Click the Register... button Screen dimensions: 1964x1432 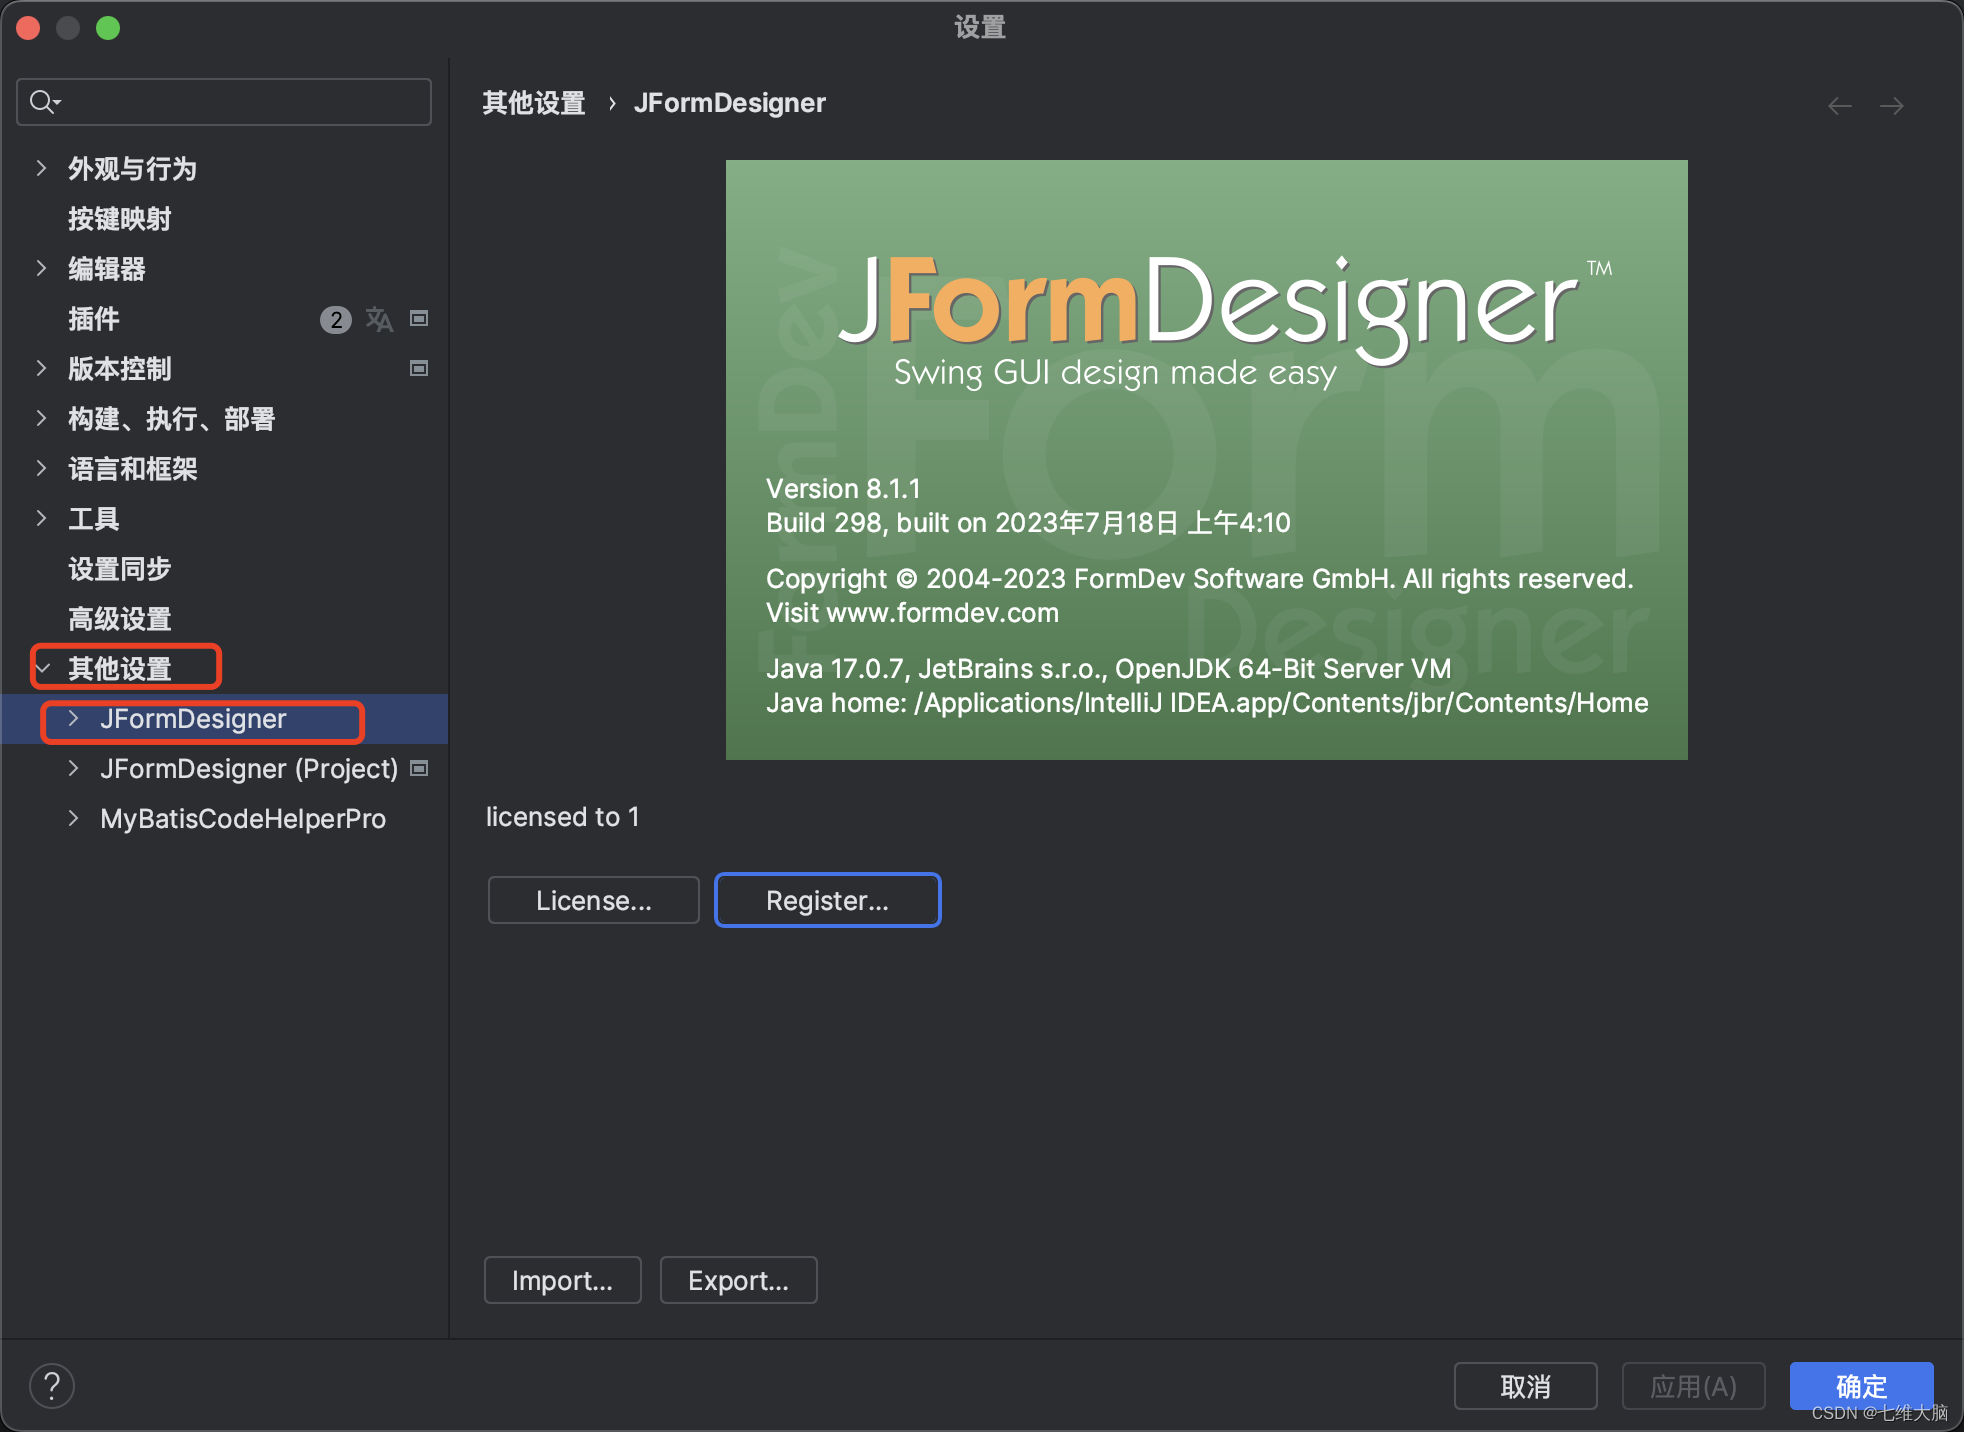tap(827, 900)
